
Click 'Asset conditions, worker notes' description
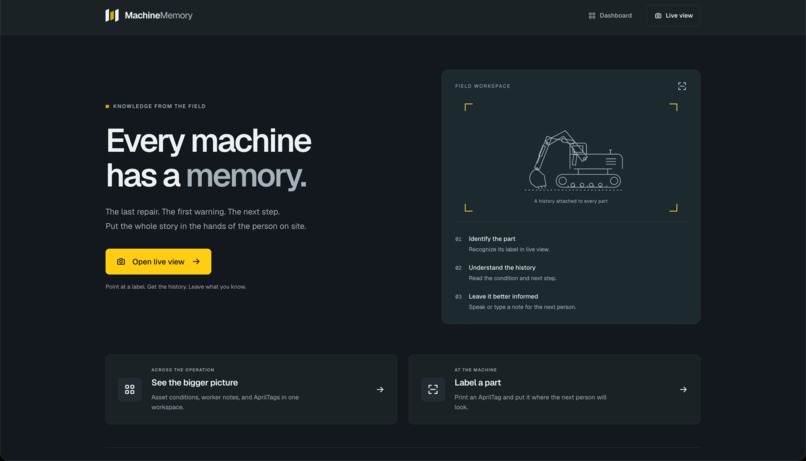(225, 402)
